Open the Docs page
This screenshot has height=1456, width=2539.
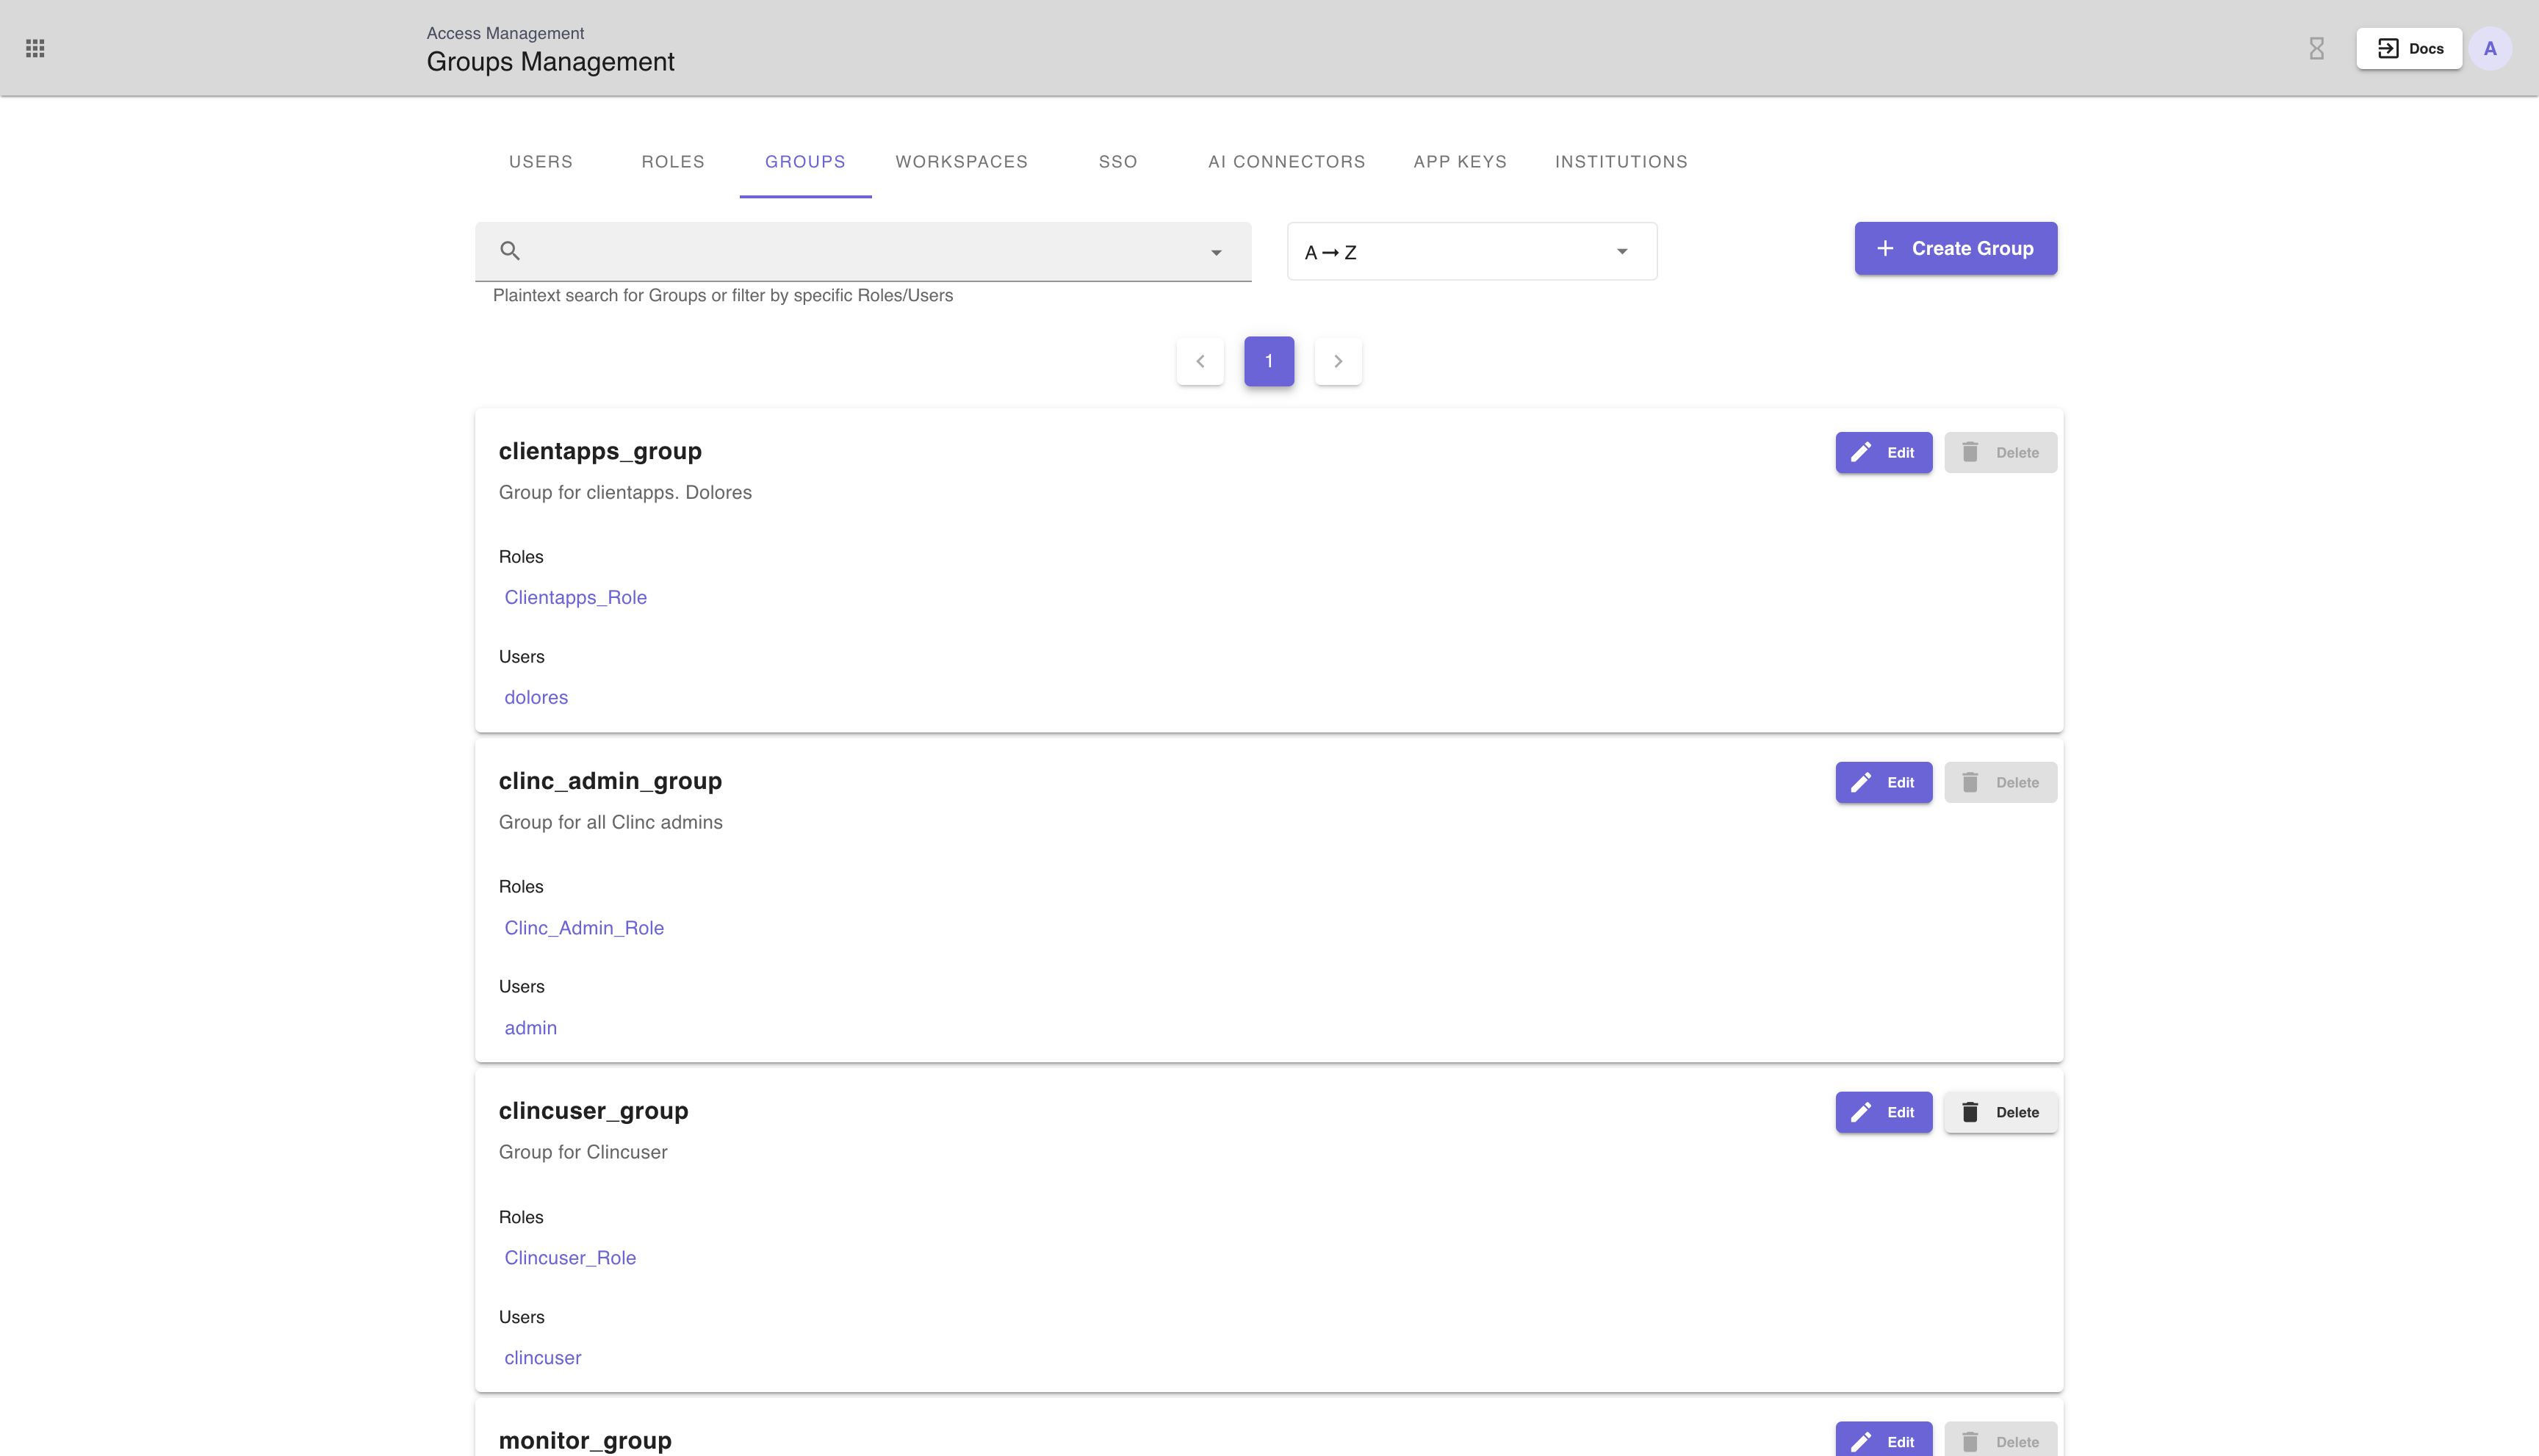click(x=2409, y=48)
